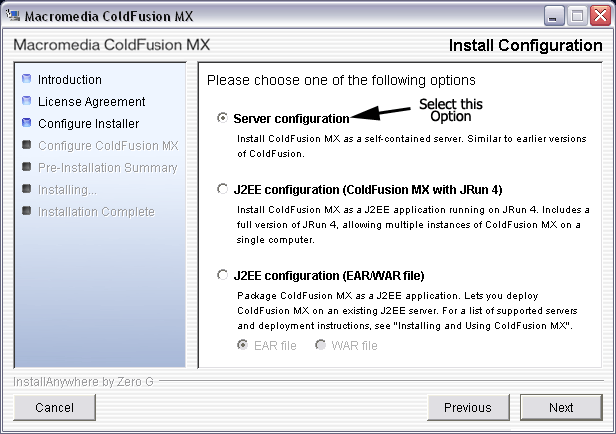The height and width of the screenshot is (434, 616).
Task: Pick the EAR file radio option
Action: click(x=243, y=345)
